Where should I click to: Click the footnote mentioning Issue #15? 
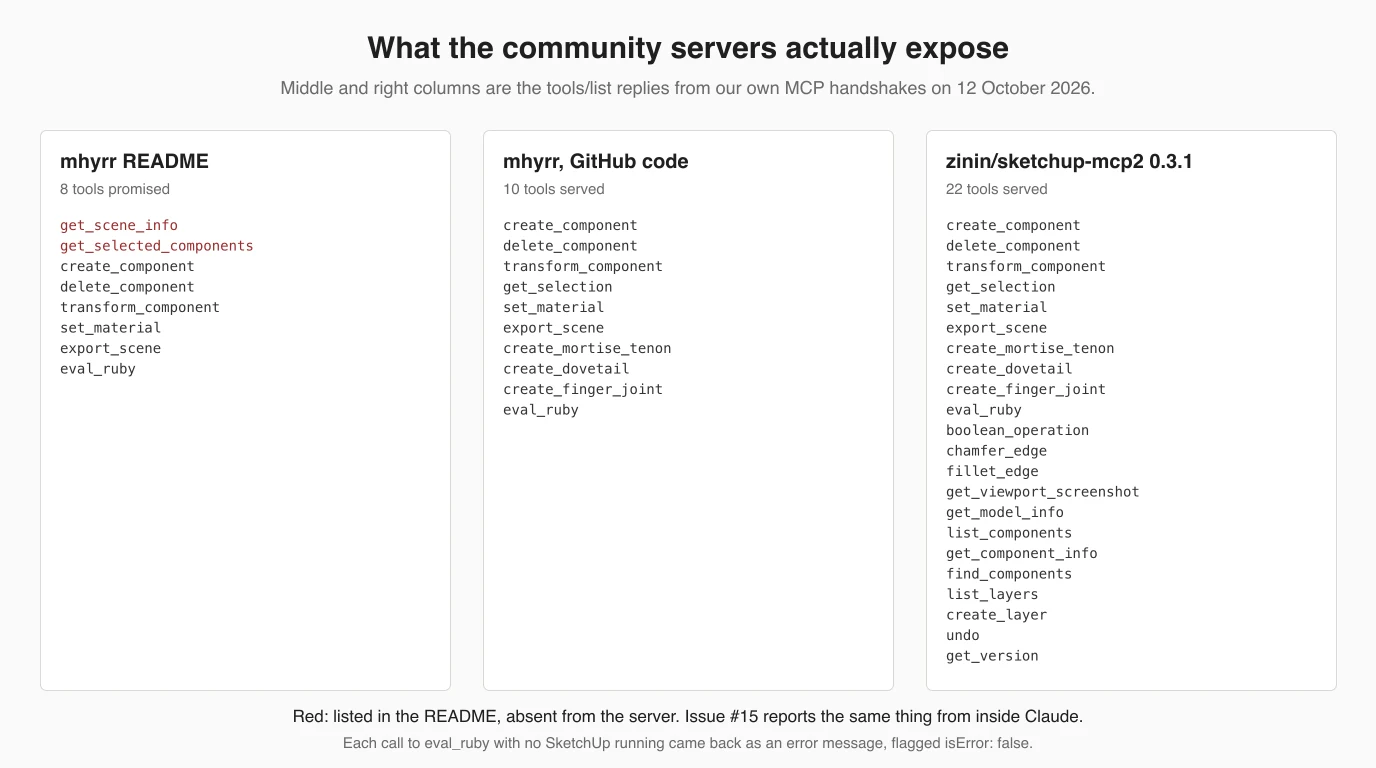click(x=688, y=716)
